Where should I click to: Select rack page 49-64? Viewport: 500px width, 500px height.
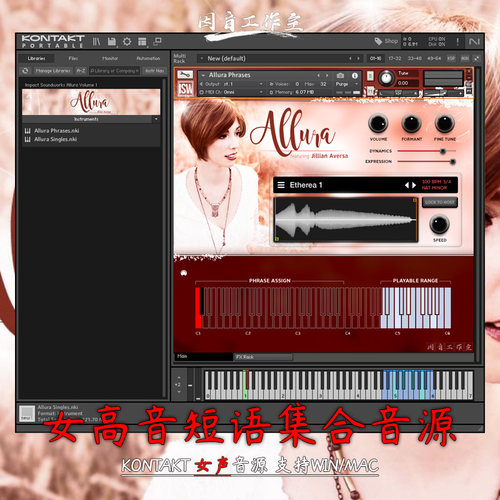click(x=434, y=58)
